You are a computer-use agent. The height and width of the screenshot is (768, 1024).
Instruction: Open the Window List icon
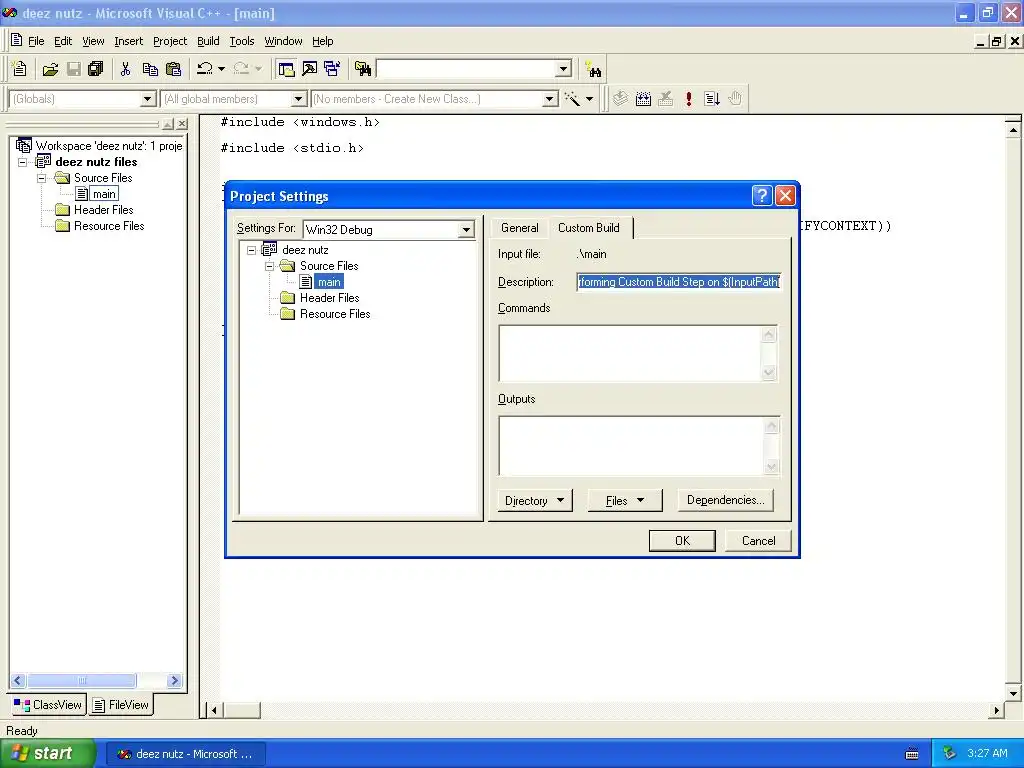pyautogui.click(x=332, y=69)
